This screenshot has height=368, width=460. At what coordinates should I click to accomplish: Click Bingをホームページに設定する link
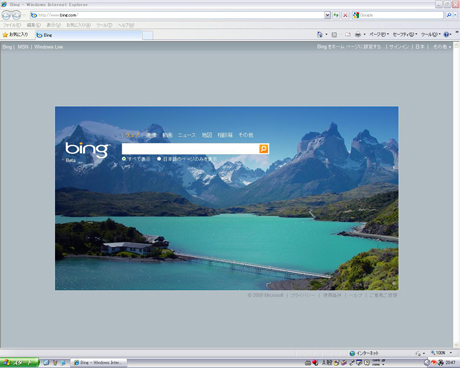tap(349, 47)
